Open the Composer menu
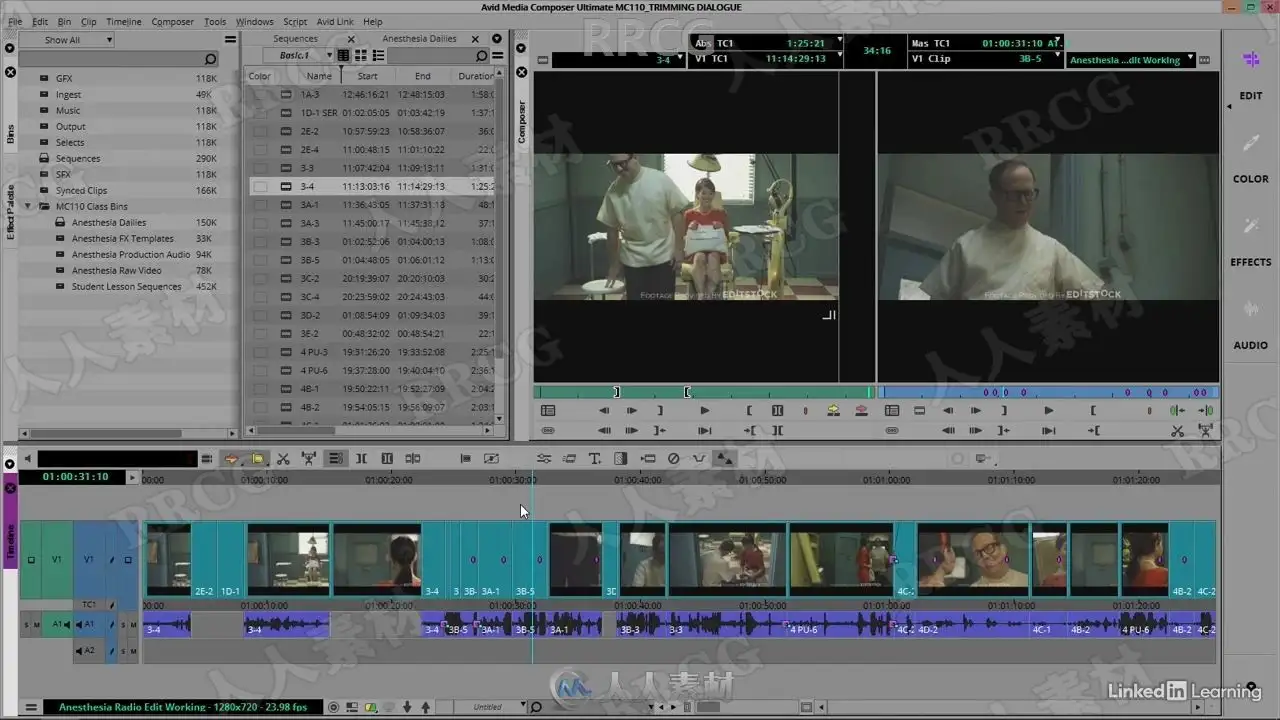 [172, 21]
